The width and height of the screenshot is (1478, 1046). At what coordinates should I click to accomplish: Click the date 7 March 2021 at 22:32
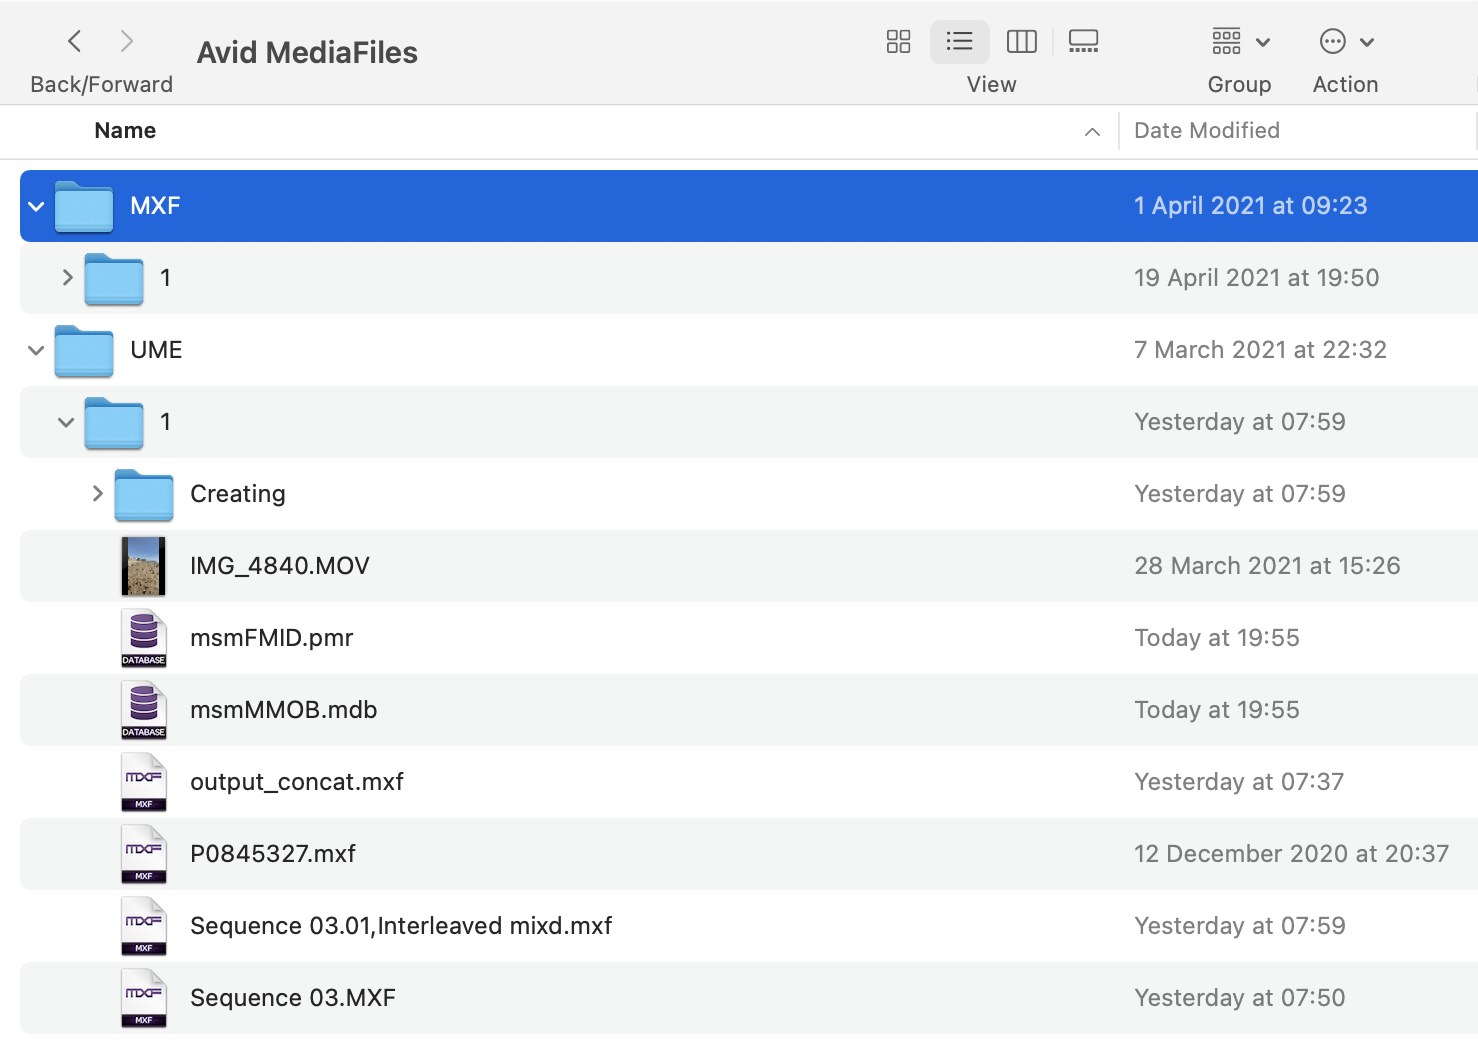pyautogui.click(x=1260, y=350)
